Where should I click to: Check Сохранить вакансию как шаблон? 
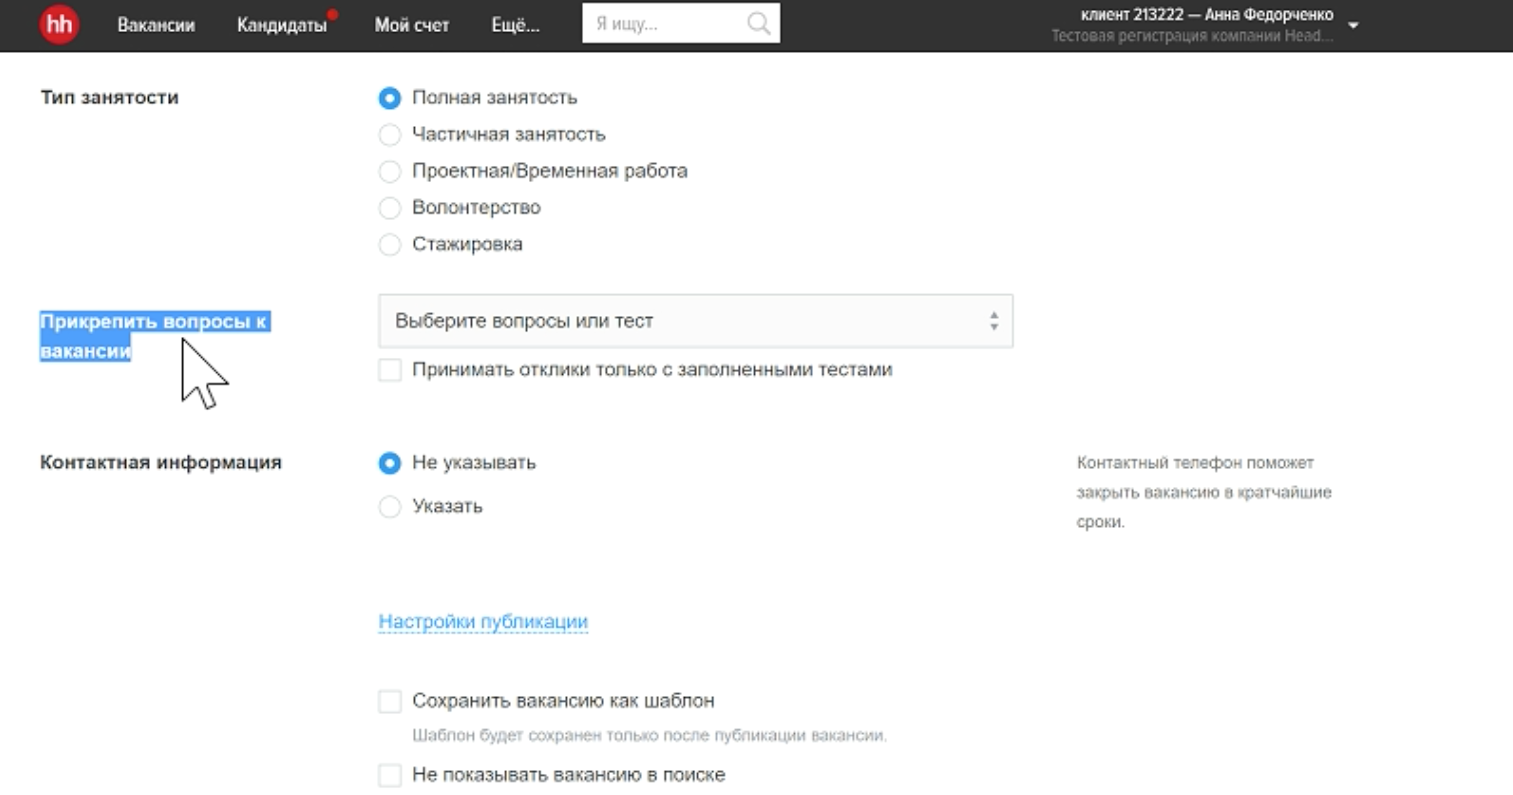click(x=390, y=701)
